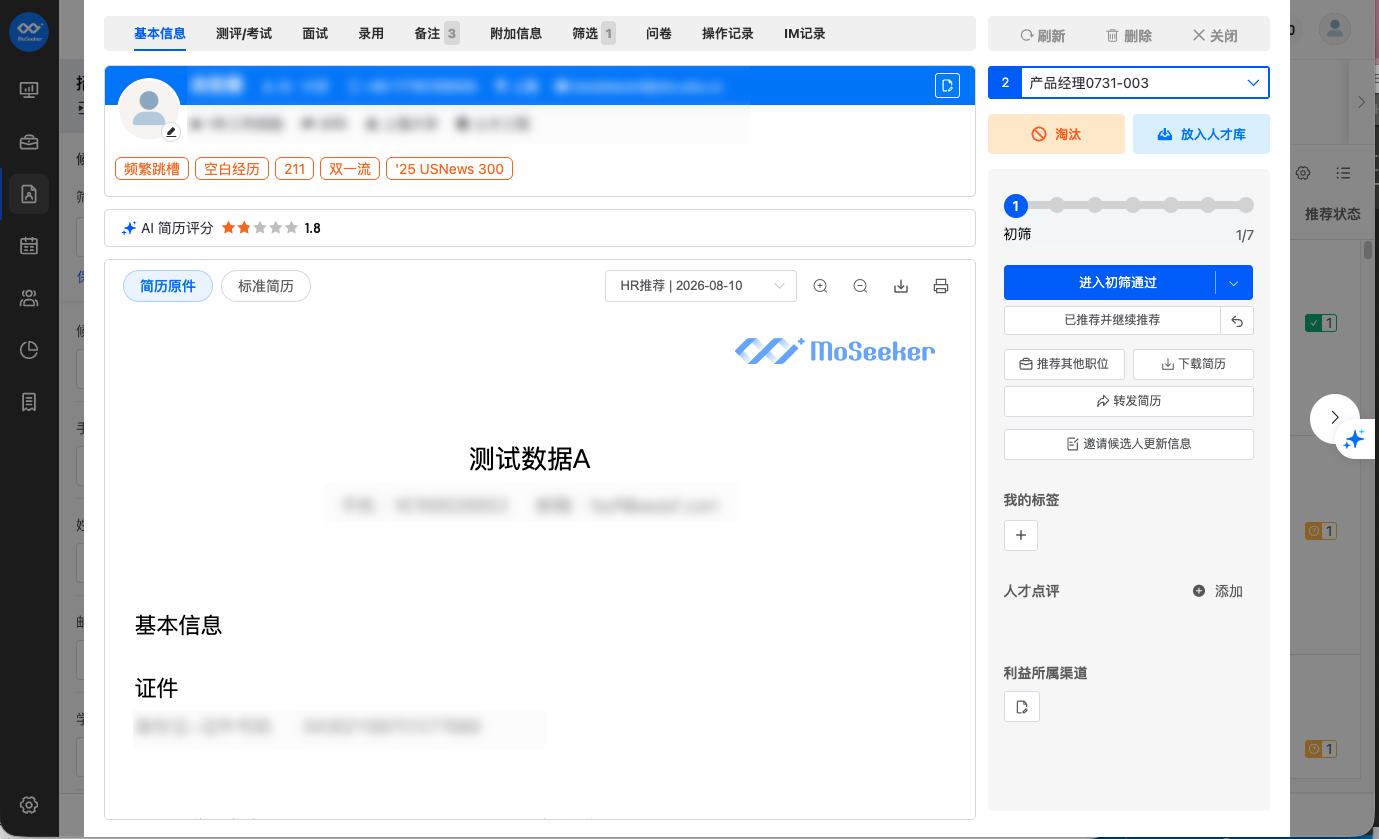Open the IM记录 tab
The height and width of the screenshot is (839, 1379).
tap(805, 34)
